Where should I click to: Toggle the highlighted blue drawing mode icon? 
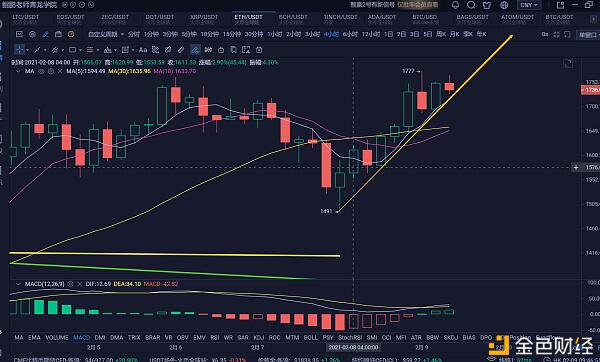195,50
